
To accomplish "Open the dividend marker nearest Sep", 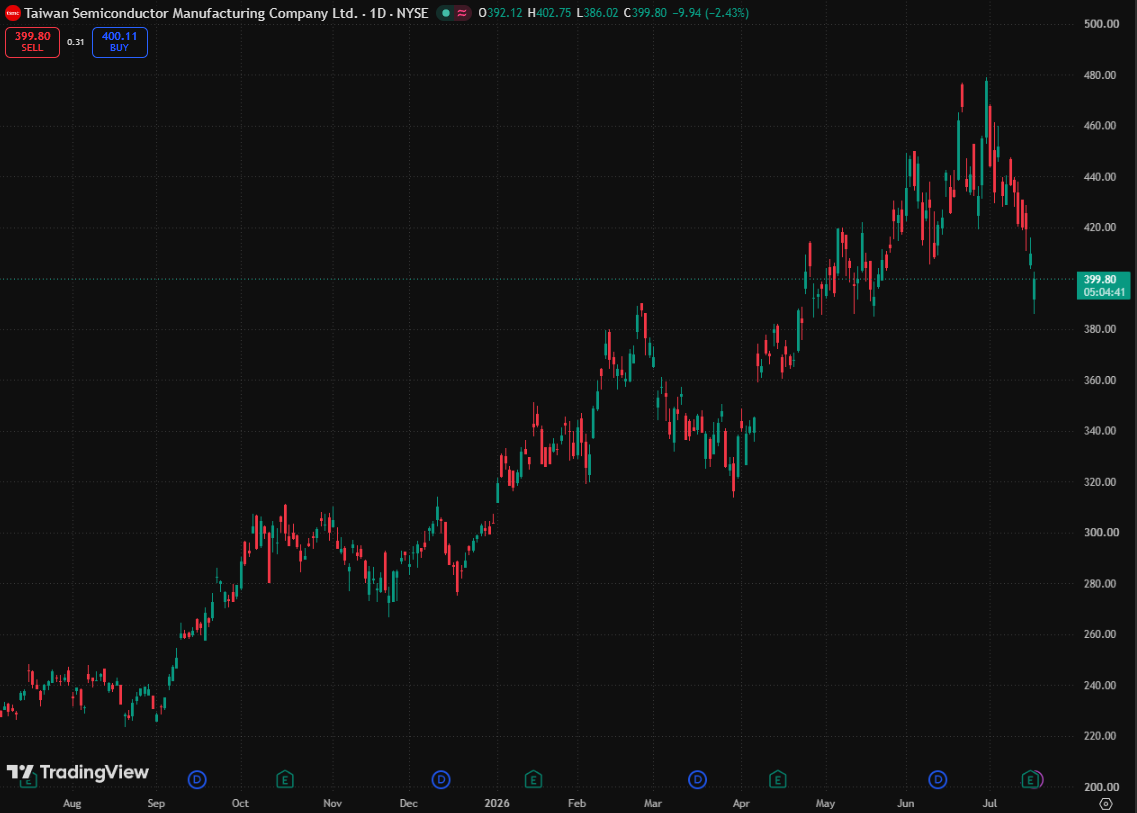I will 197,780.
